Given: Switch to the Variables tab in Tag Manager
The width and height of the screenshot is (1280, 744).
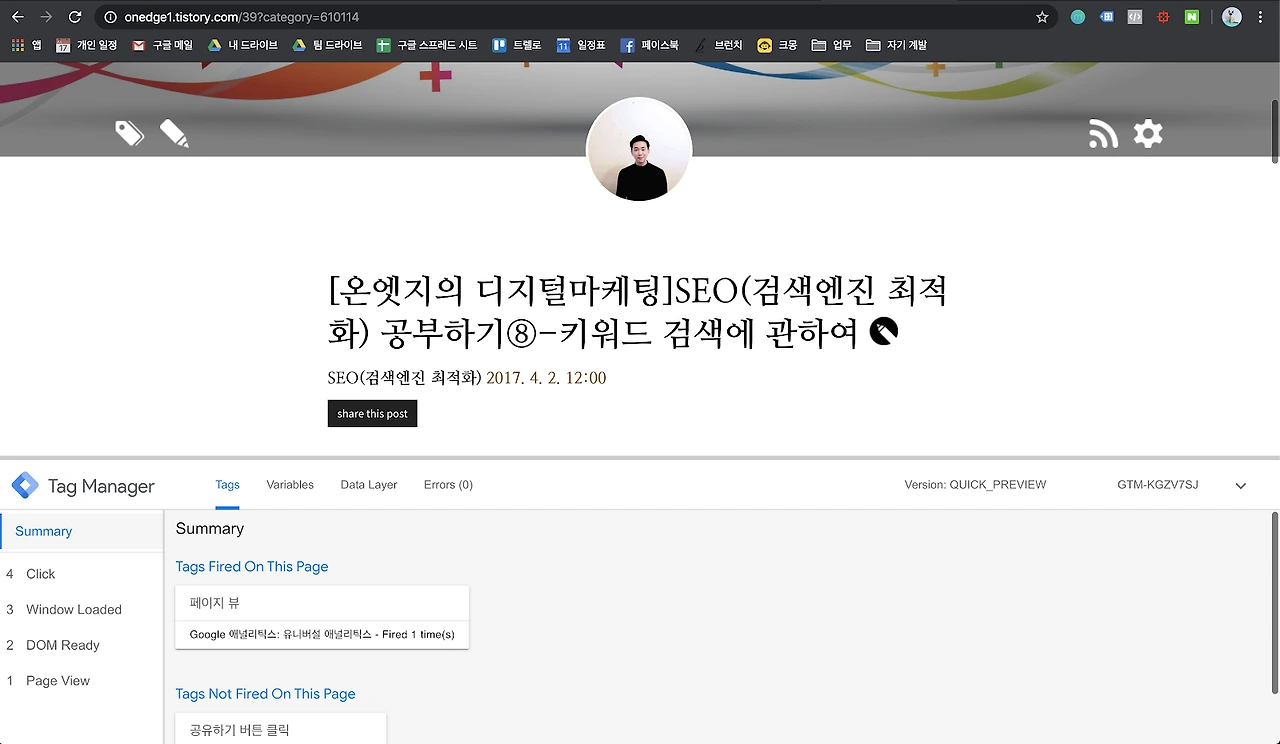Looking at the screenshot, I should 290,485.
